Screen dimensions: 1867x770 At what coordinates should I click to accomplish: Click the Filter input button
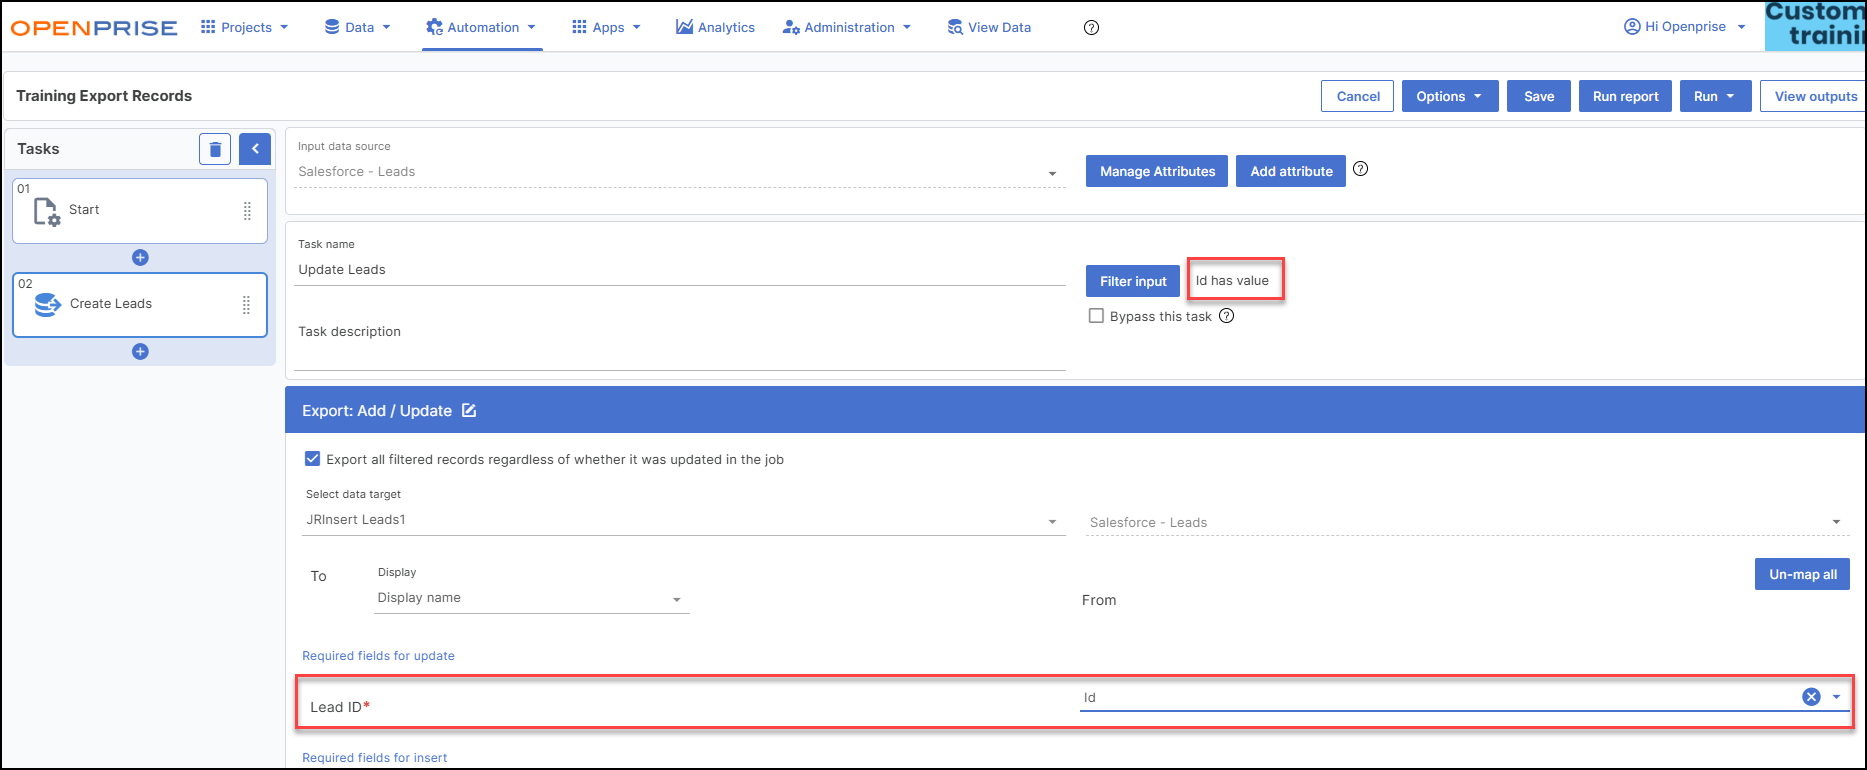(1132, 281)
